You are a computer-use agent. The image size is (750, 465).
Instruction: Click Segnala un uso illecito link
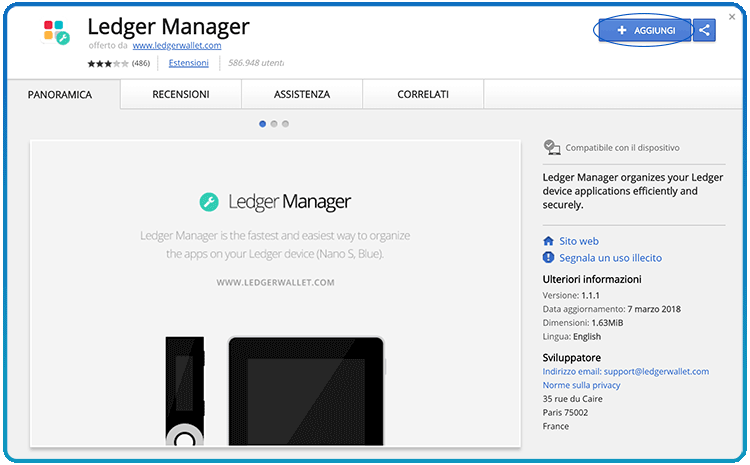tap(610, 258)
